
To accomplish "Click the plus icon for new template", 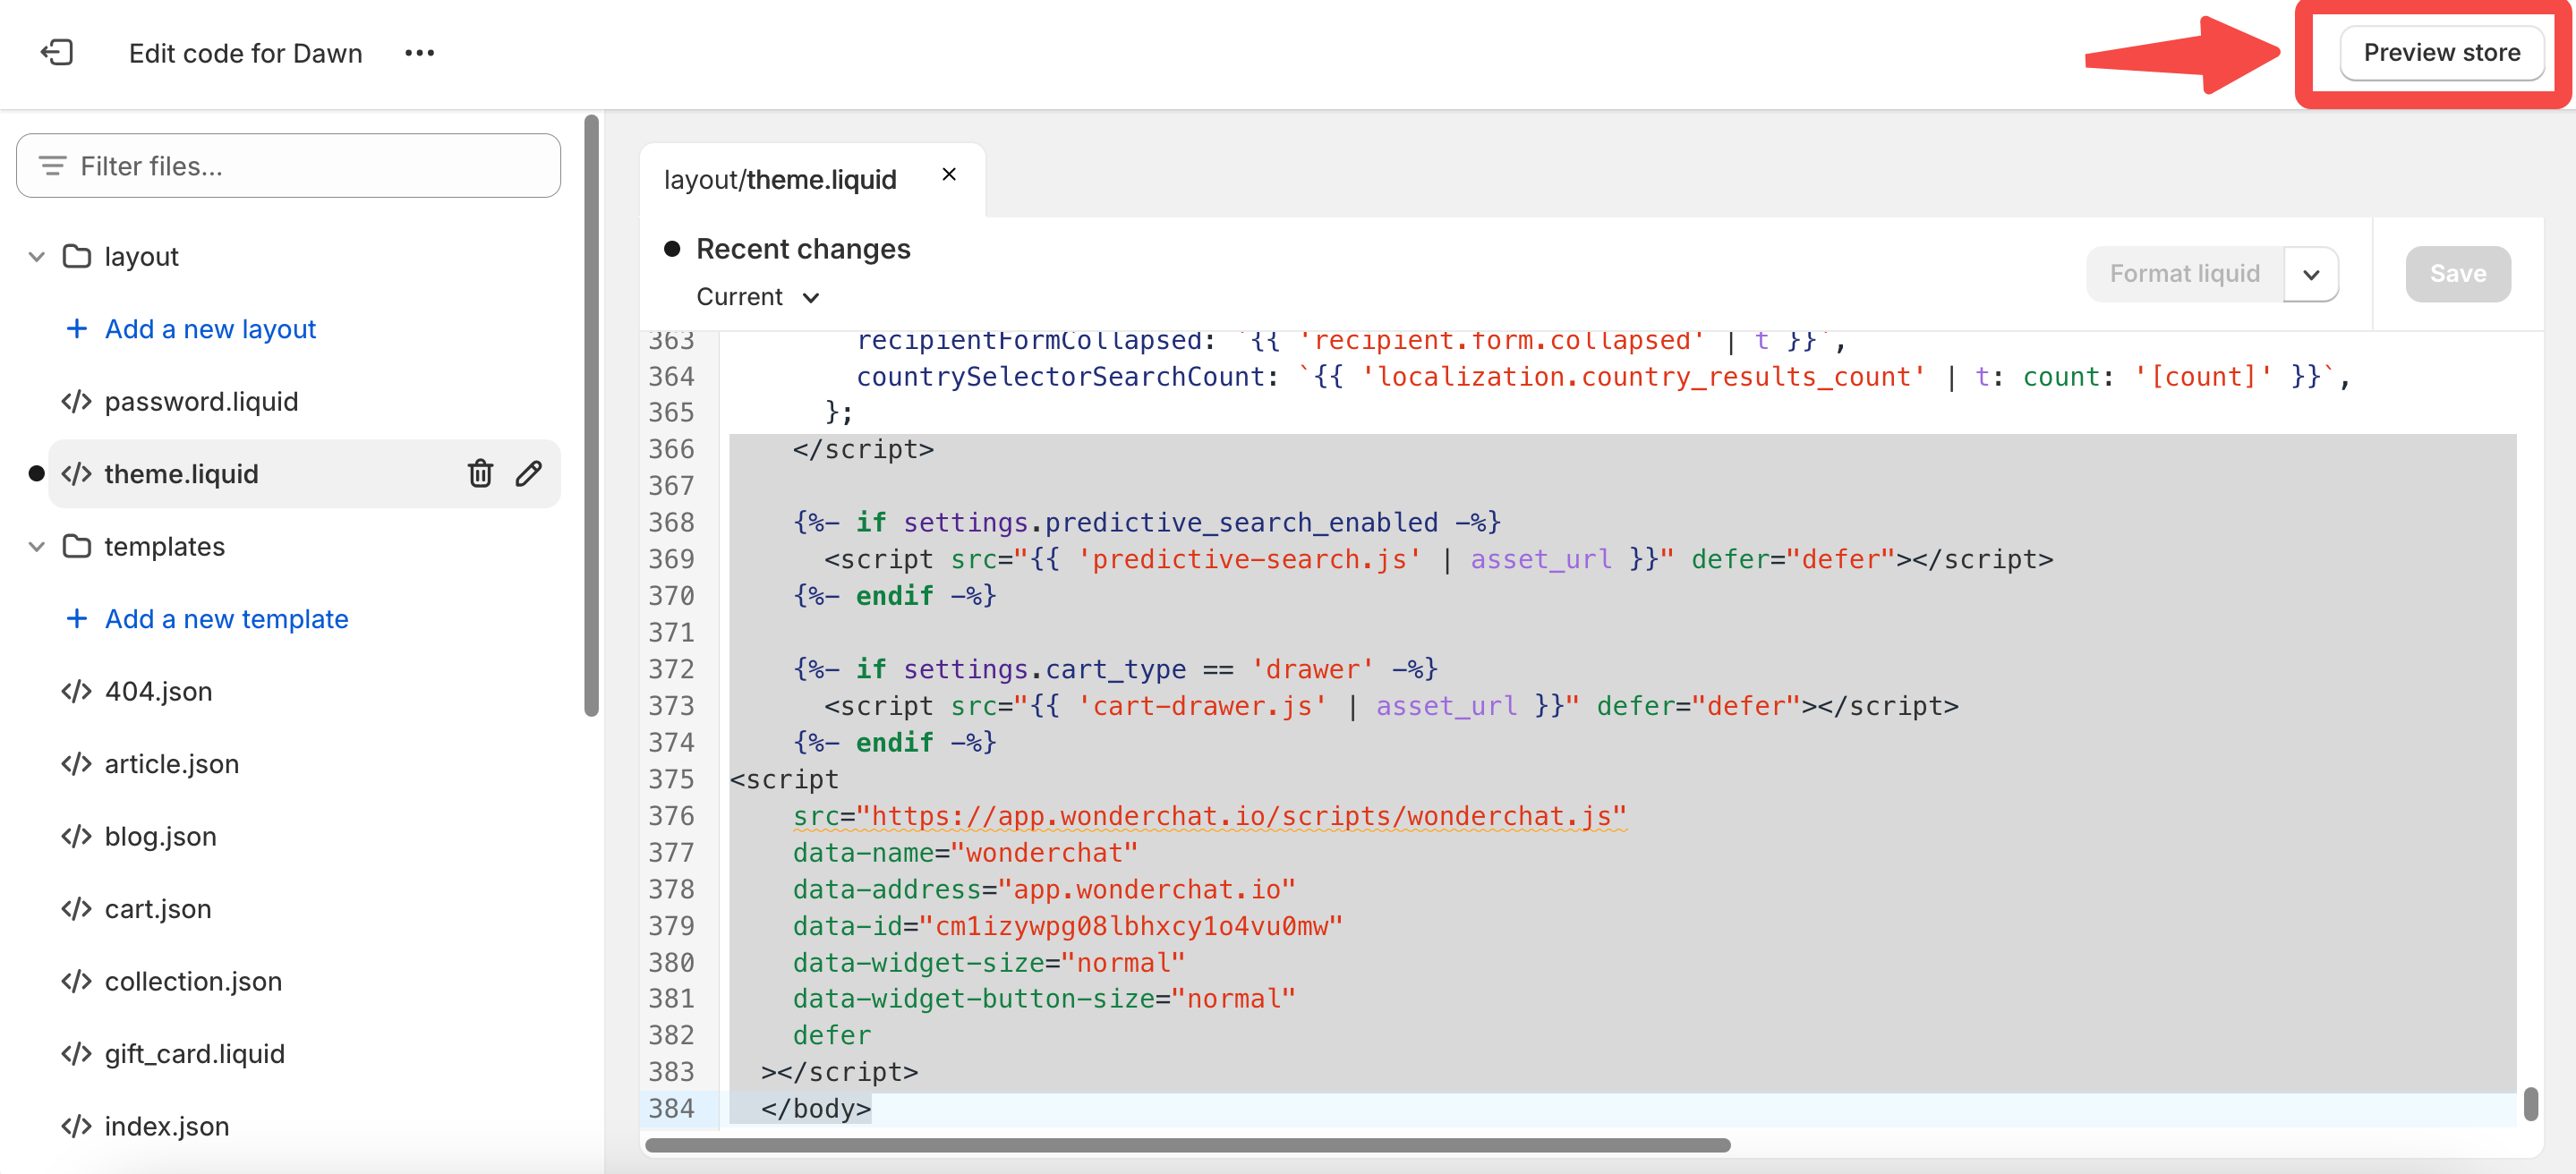I will [76, 618].
